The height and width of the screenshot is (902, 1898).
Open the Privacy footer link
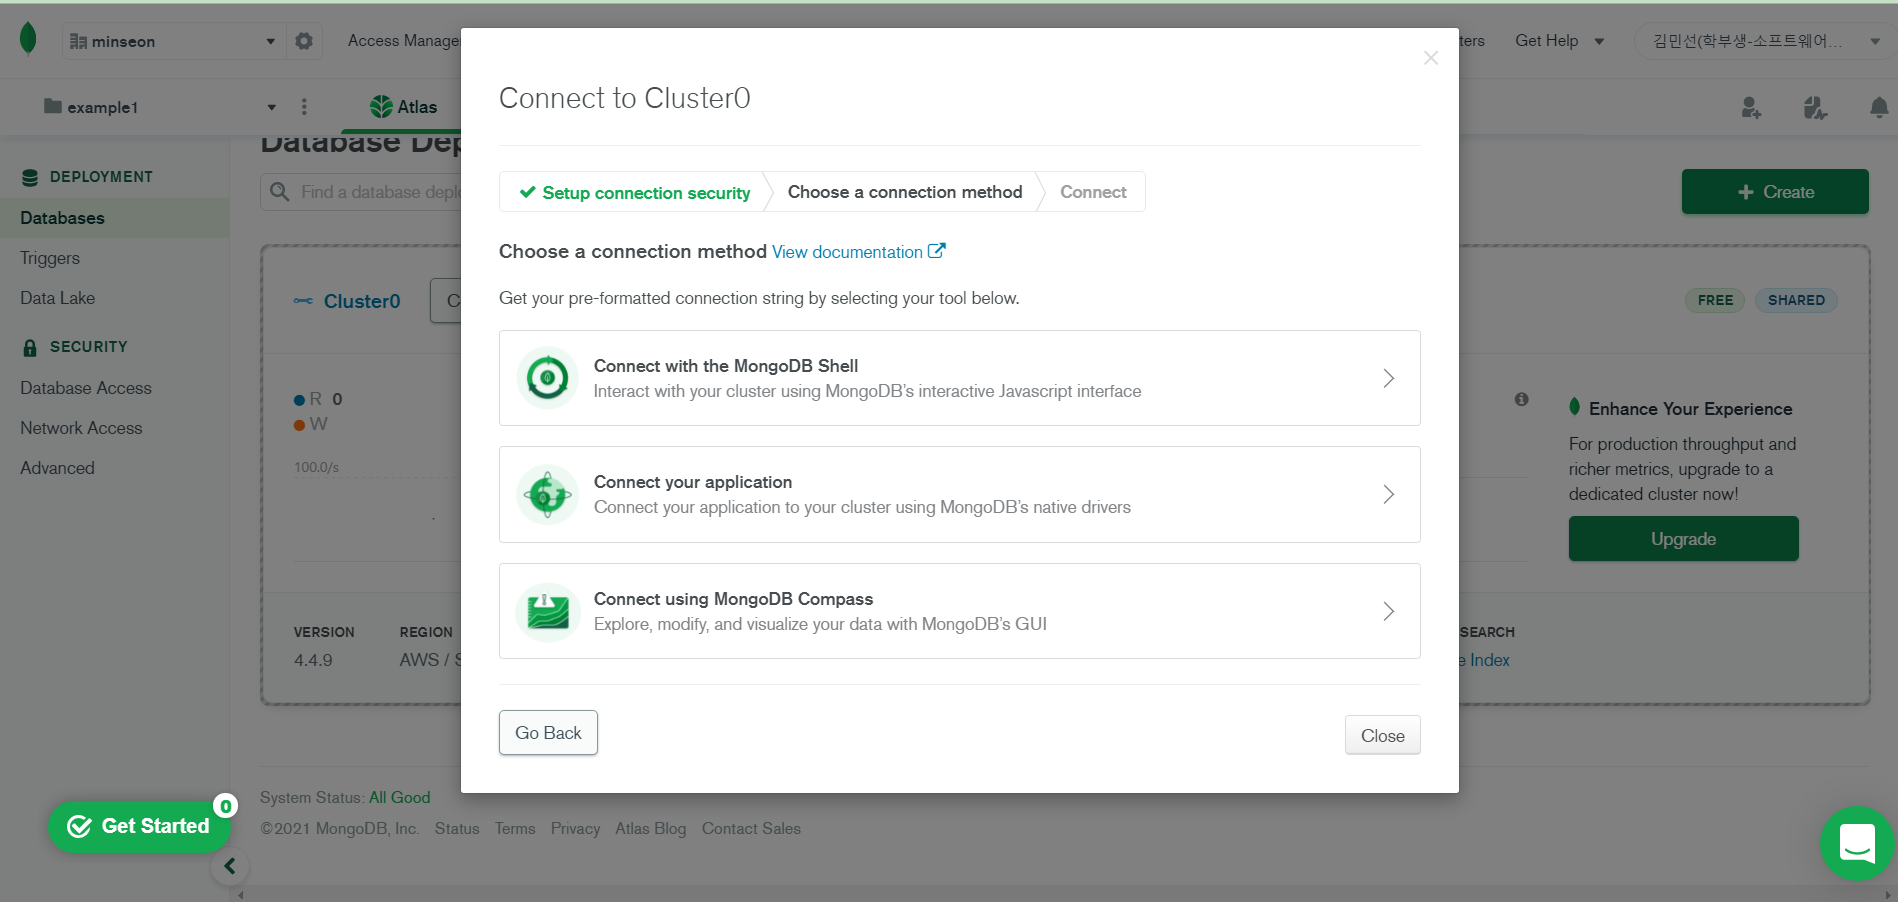[x=575, y=829]
